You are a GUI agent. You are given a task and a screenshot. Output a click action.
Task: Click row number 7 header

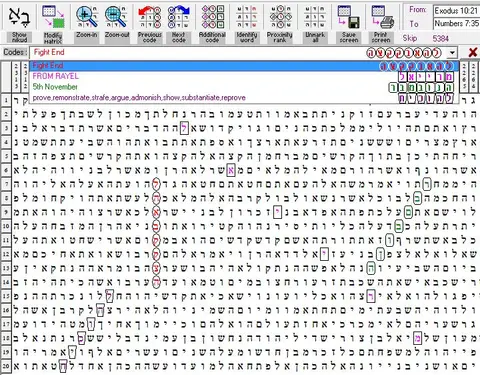6,184
